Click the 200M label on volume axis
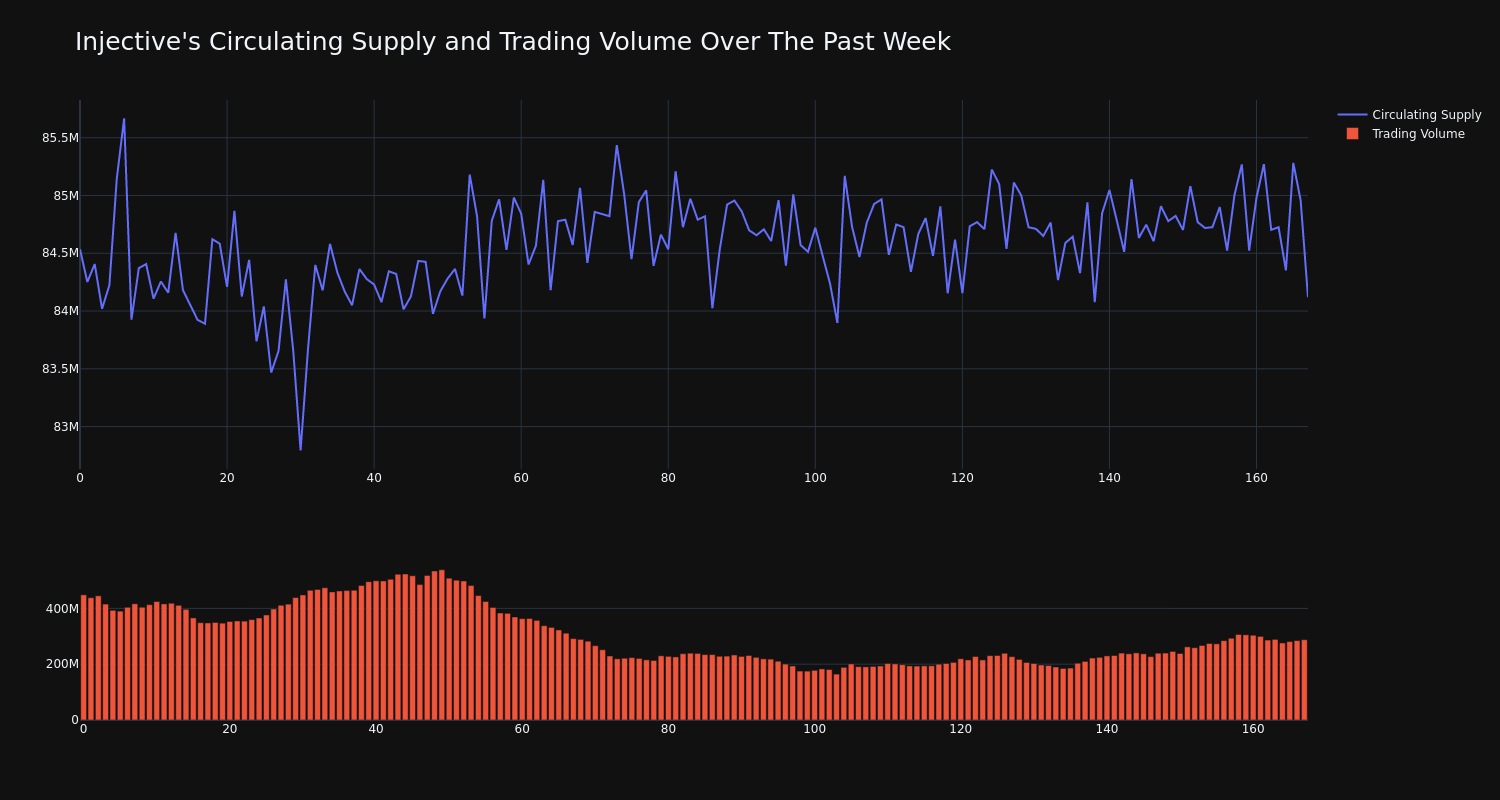 point(62,664)
